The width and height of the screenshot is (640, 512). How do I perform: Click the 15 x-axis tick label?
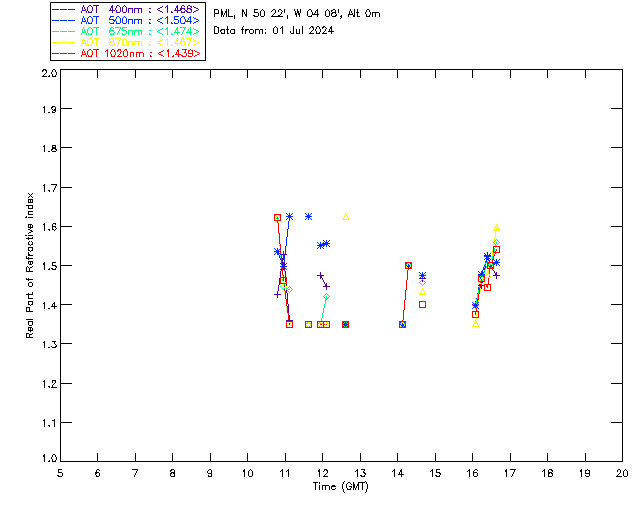tap(435, 473)
